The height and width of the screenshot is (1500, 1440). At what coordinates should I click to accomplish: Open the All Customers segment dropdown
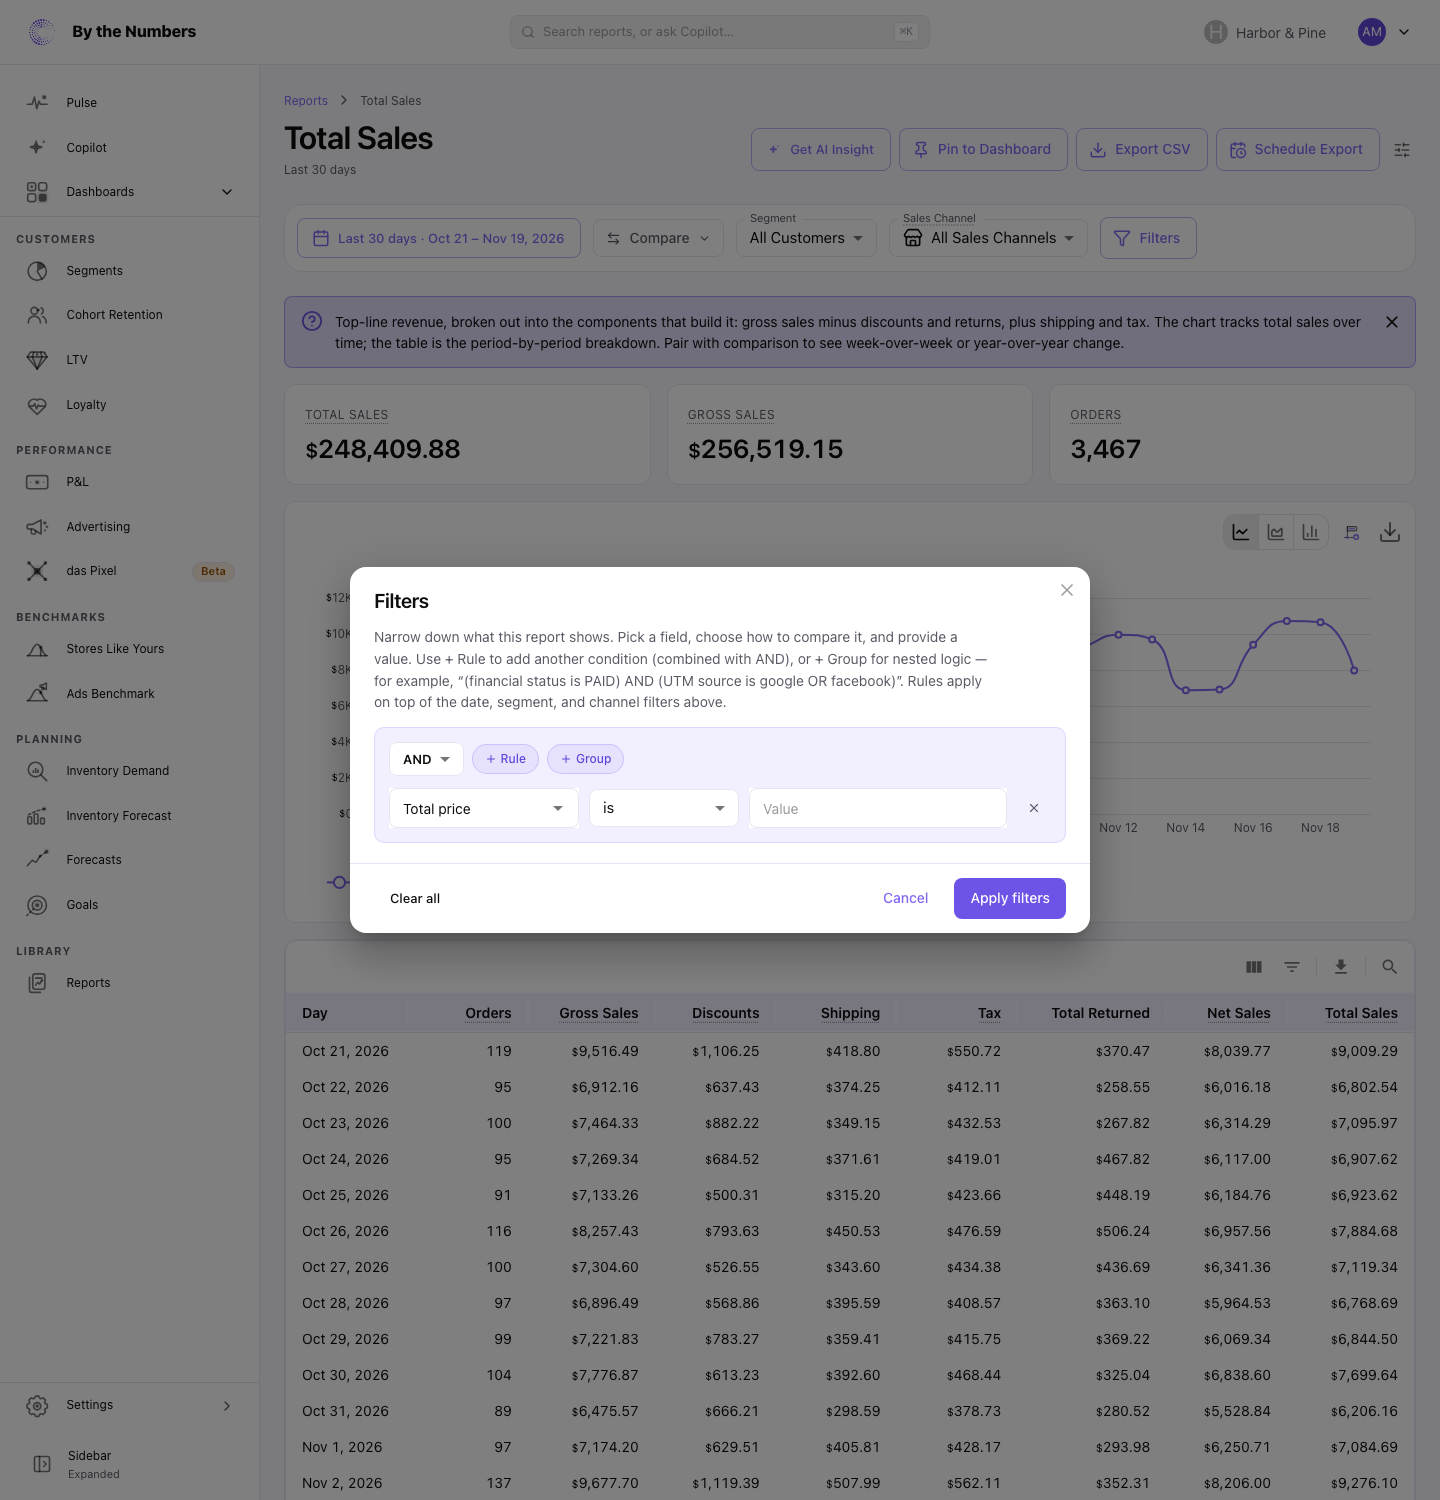[x=806, y=238]
